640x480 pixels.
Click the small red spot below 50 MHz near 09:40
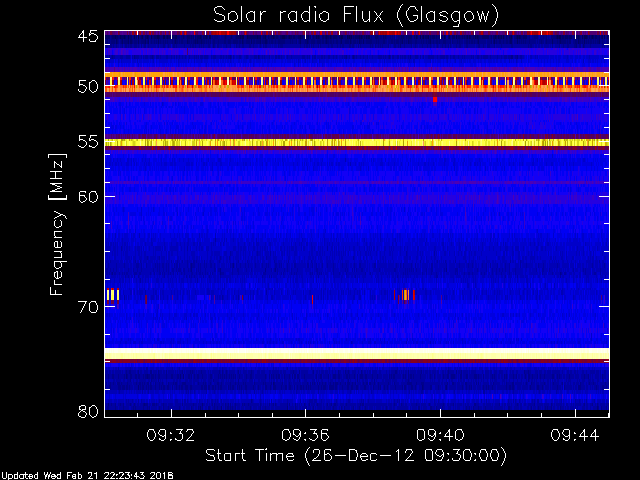435,99
